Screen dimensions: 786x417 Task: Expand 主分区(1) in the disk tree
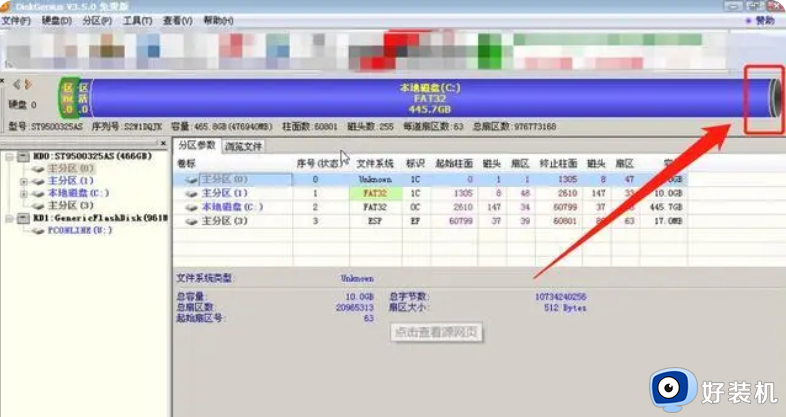tap(23, 181)
